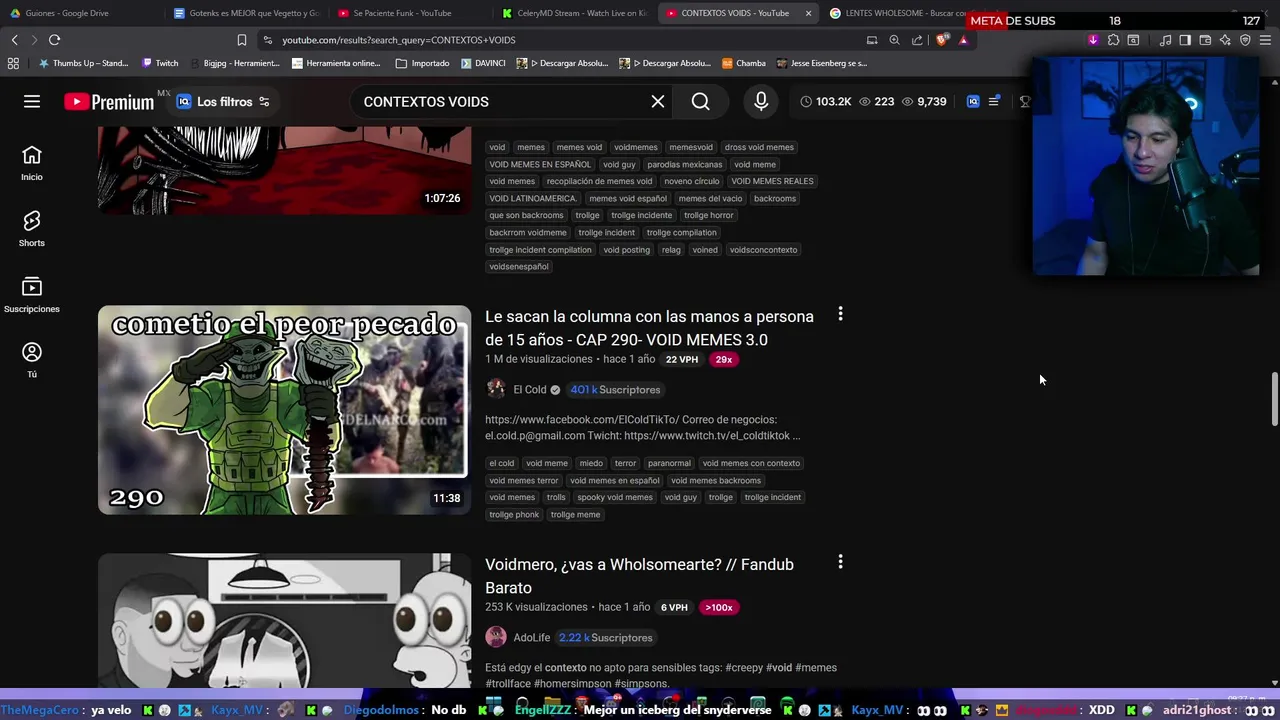
Task: Switch to Guiones - Google Drive tab
Action: pyautogui.click(x=80, y=13)
